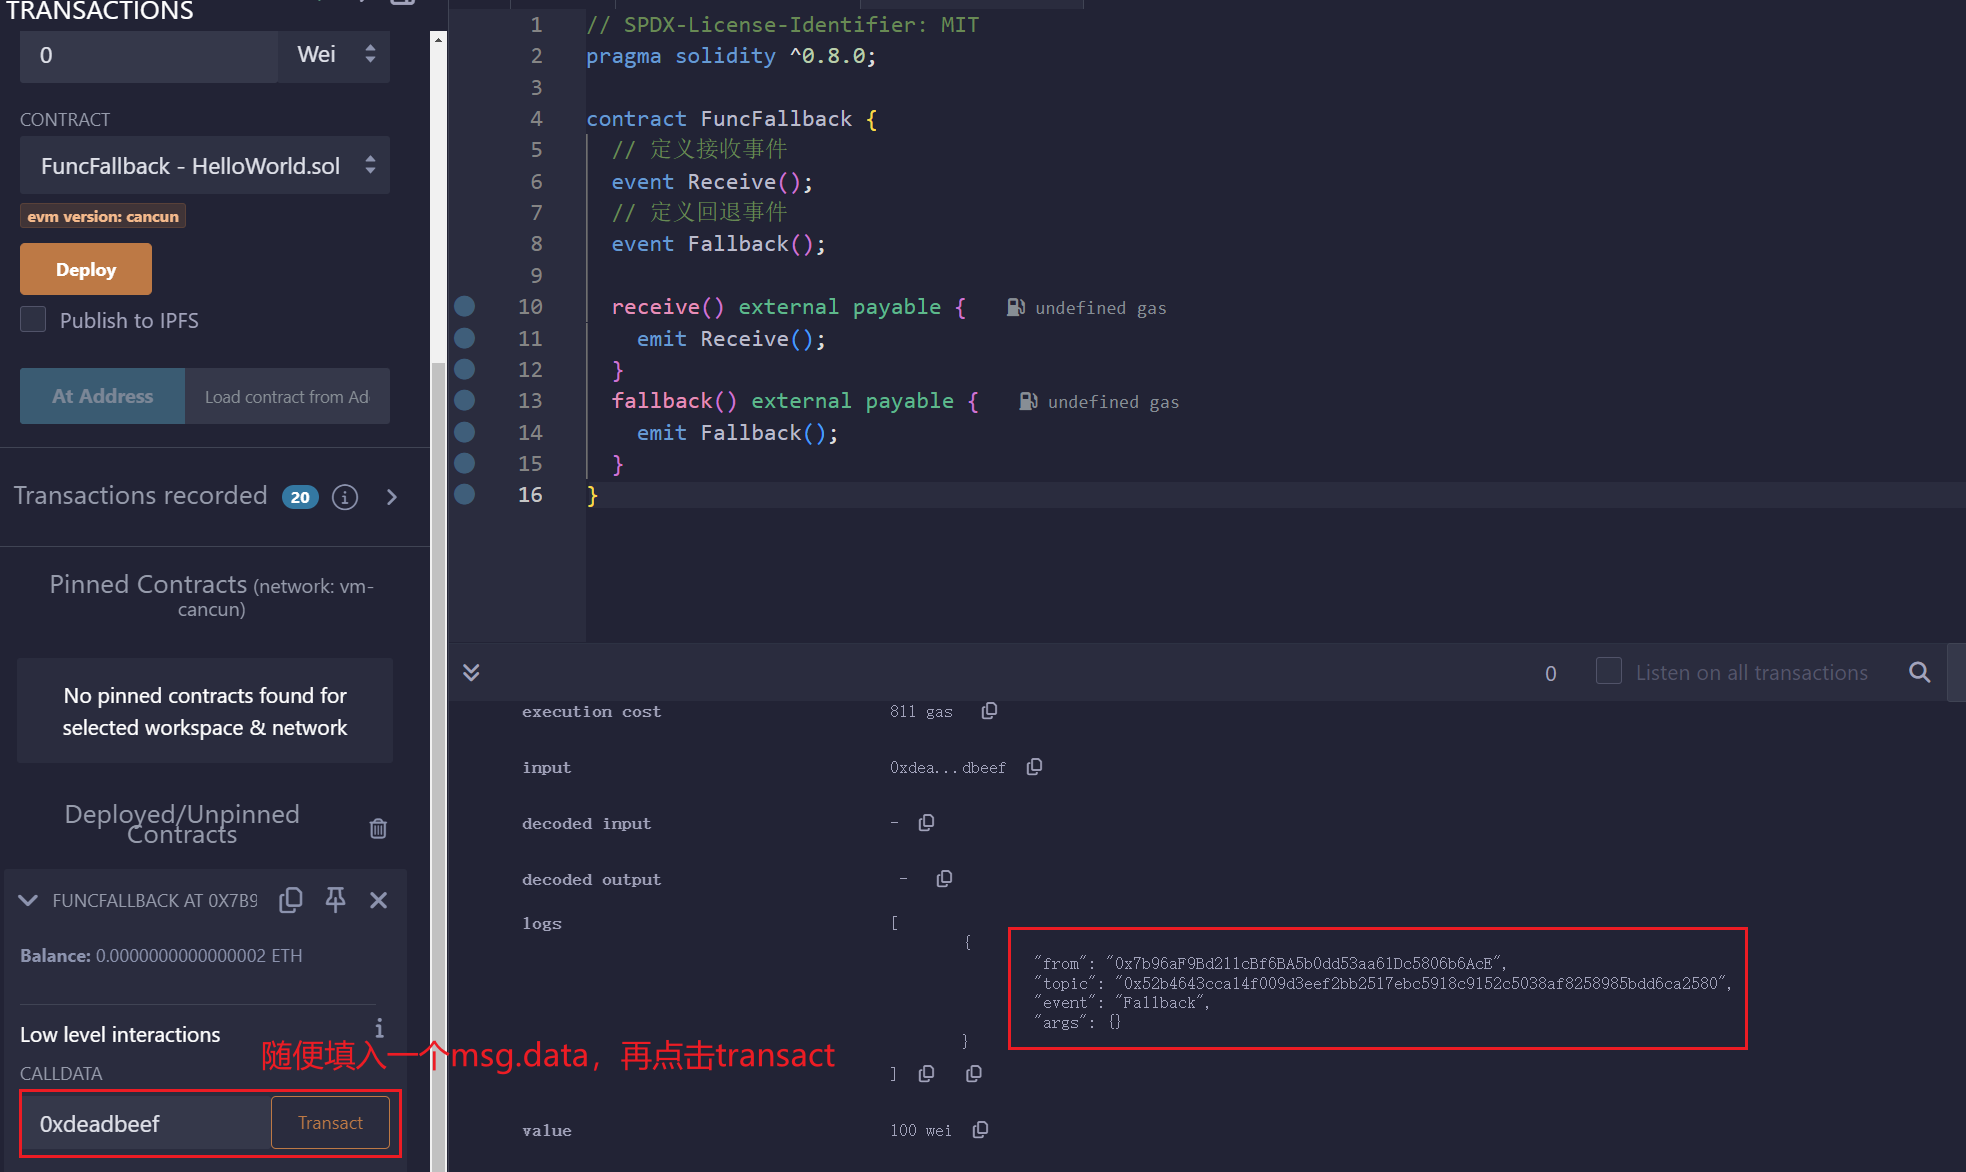This screenshot has height=1172, width=1966.
Task: Clear all deployed contracts with trash icon
Action: pyautogui.click(x=378, y=828)
